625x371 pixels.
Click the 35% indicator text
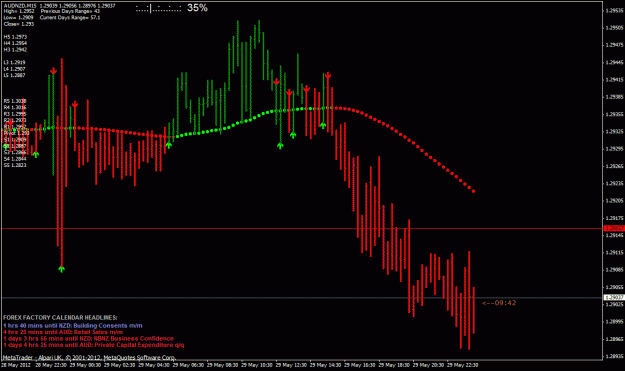197,8
